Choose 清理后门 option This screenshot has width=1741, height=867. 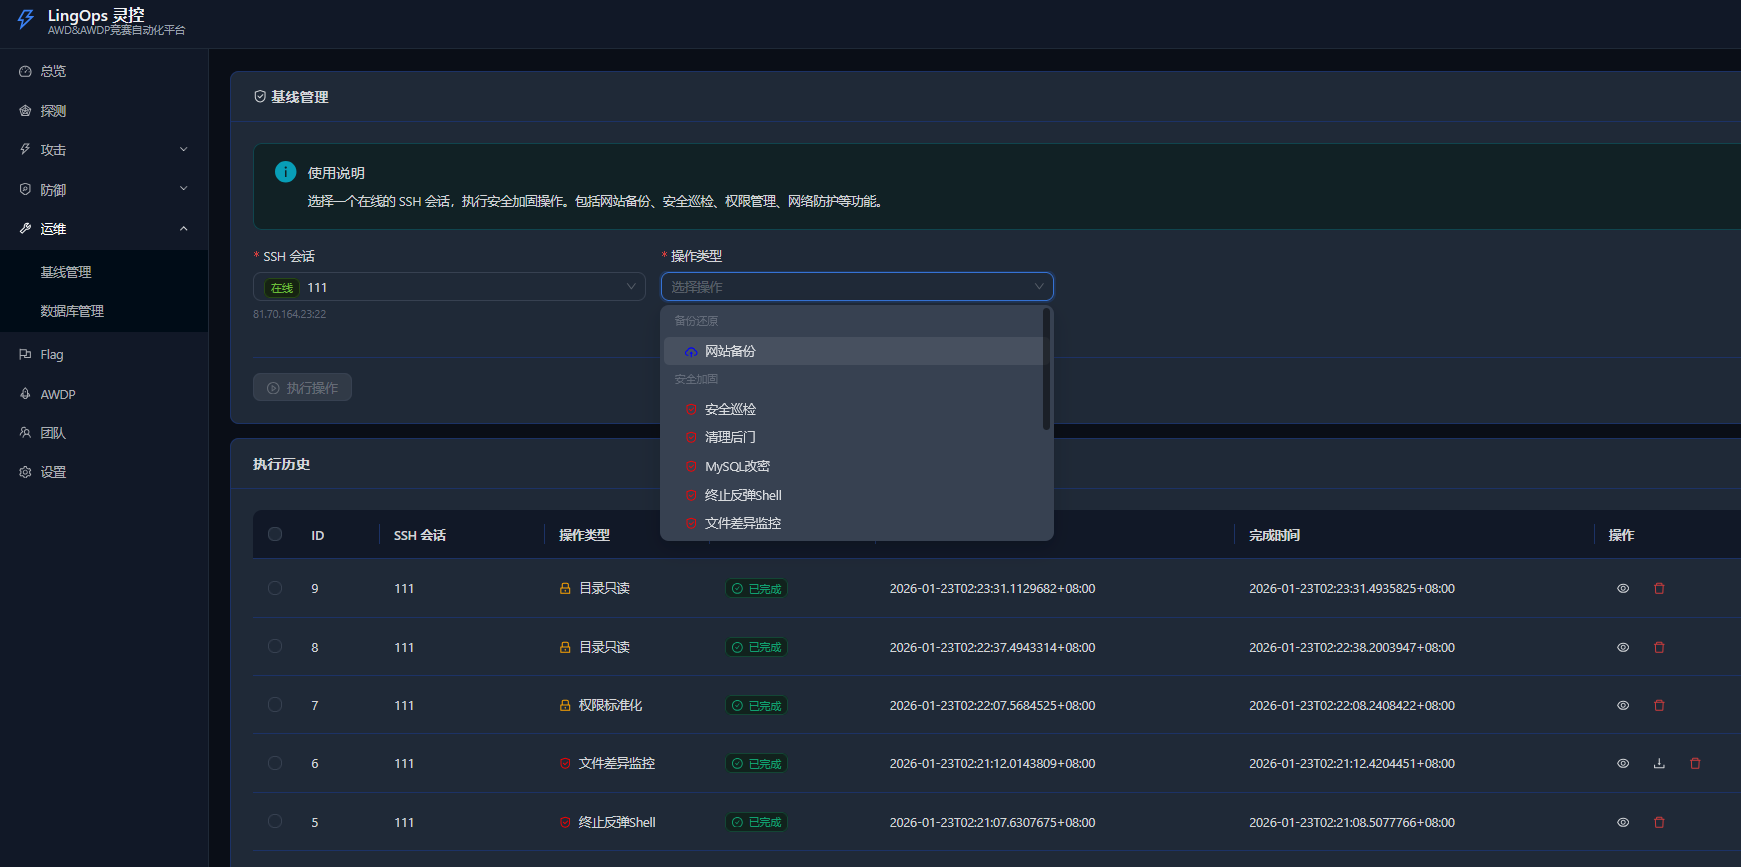point(853,437)
